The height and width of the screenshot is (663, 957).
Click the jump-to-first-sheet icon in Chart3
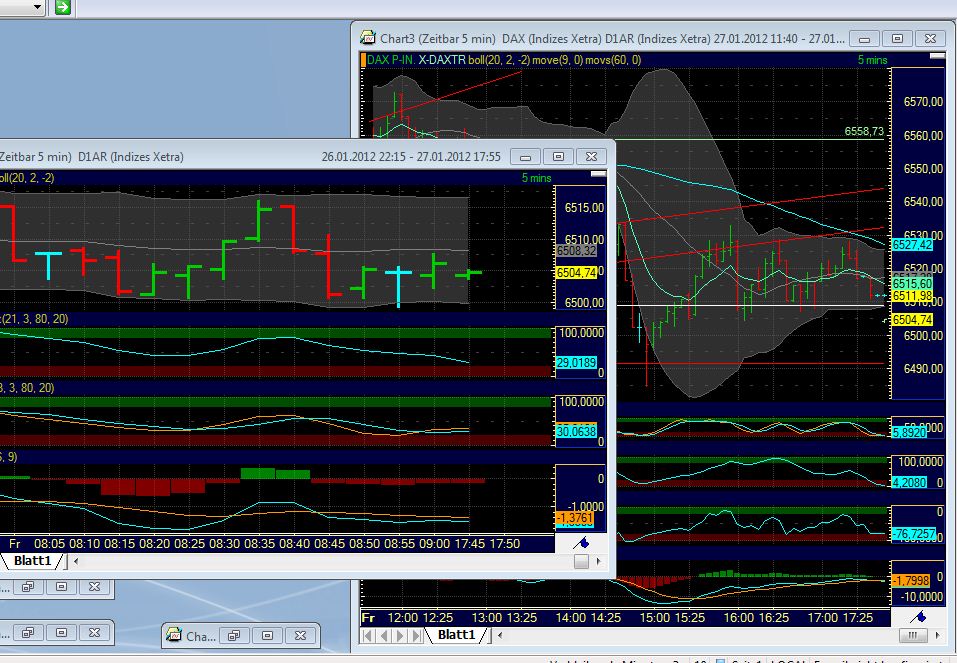366,635
